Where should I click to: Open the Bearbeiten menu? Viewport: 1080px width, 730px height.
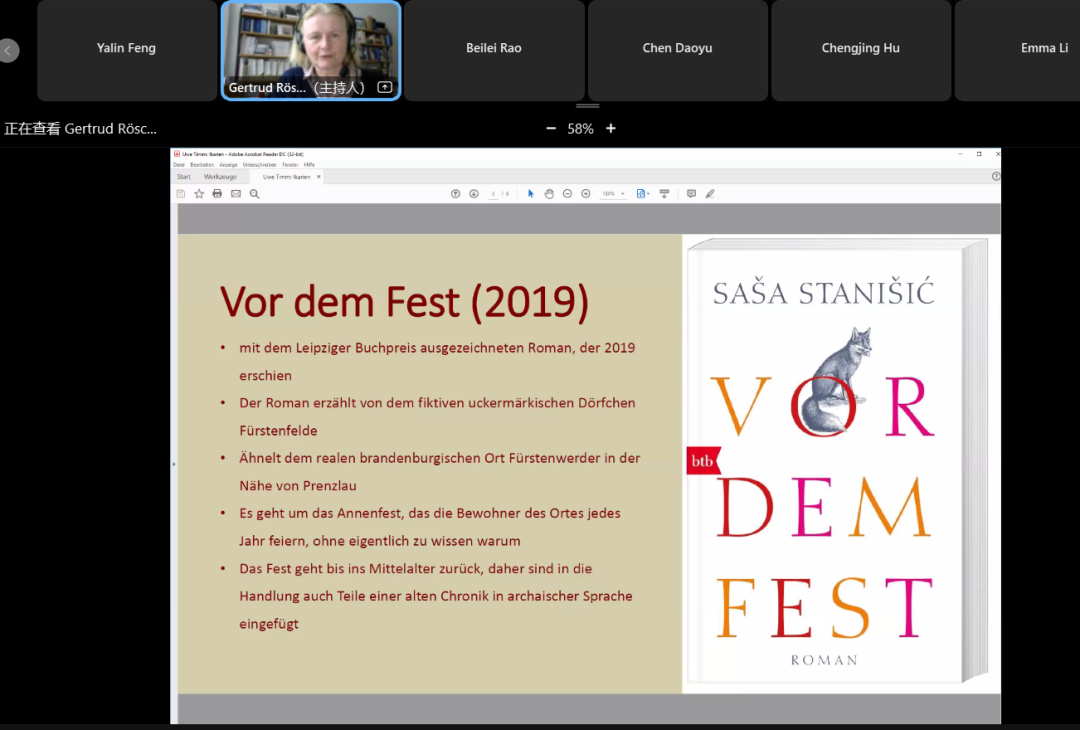coord(202,165)
